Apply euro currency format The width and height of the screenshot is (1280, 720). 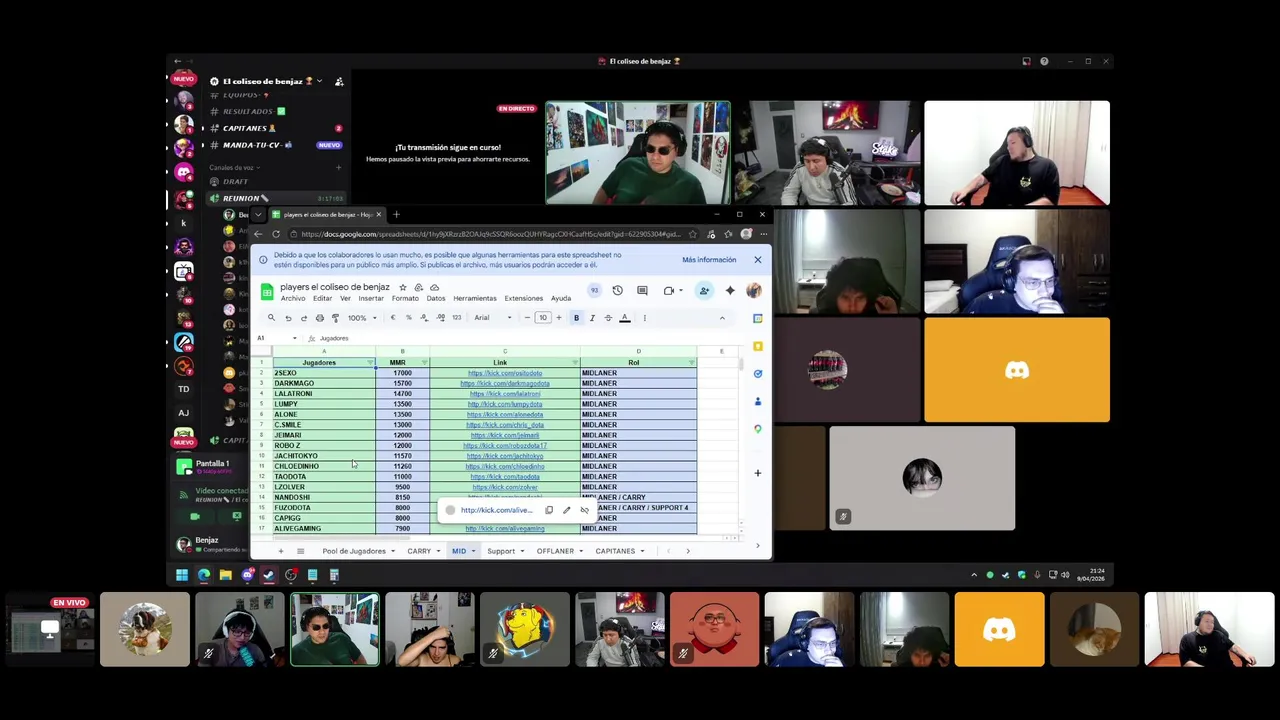[x=393, y=318]
